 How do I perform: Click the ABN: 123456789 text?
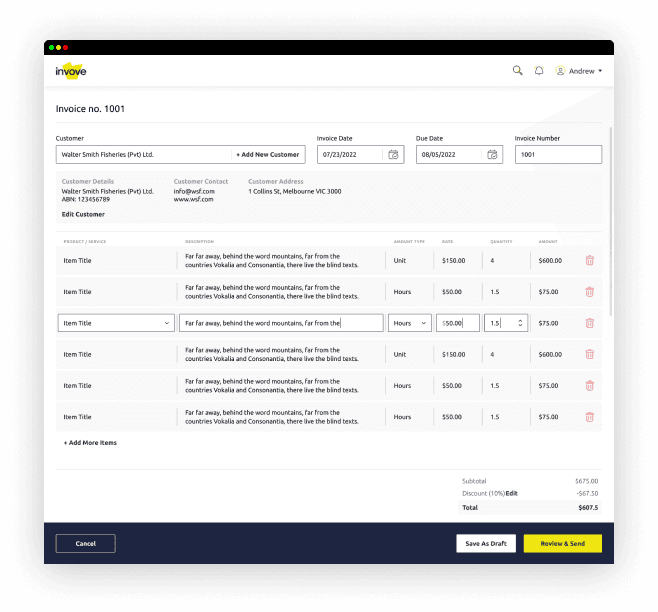click(x=86, y=199)
